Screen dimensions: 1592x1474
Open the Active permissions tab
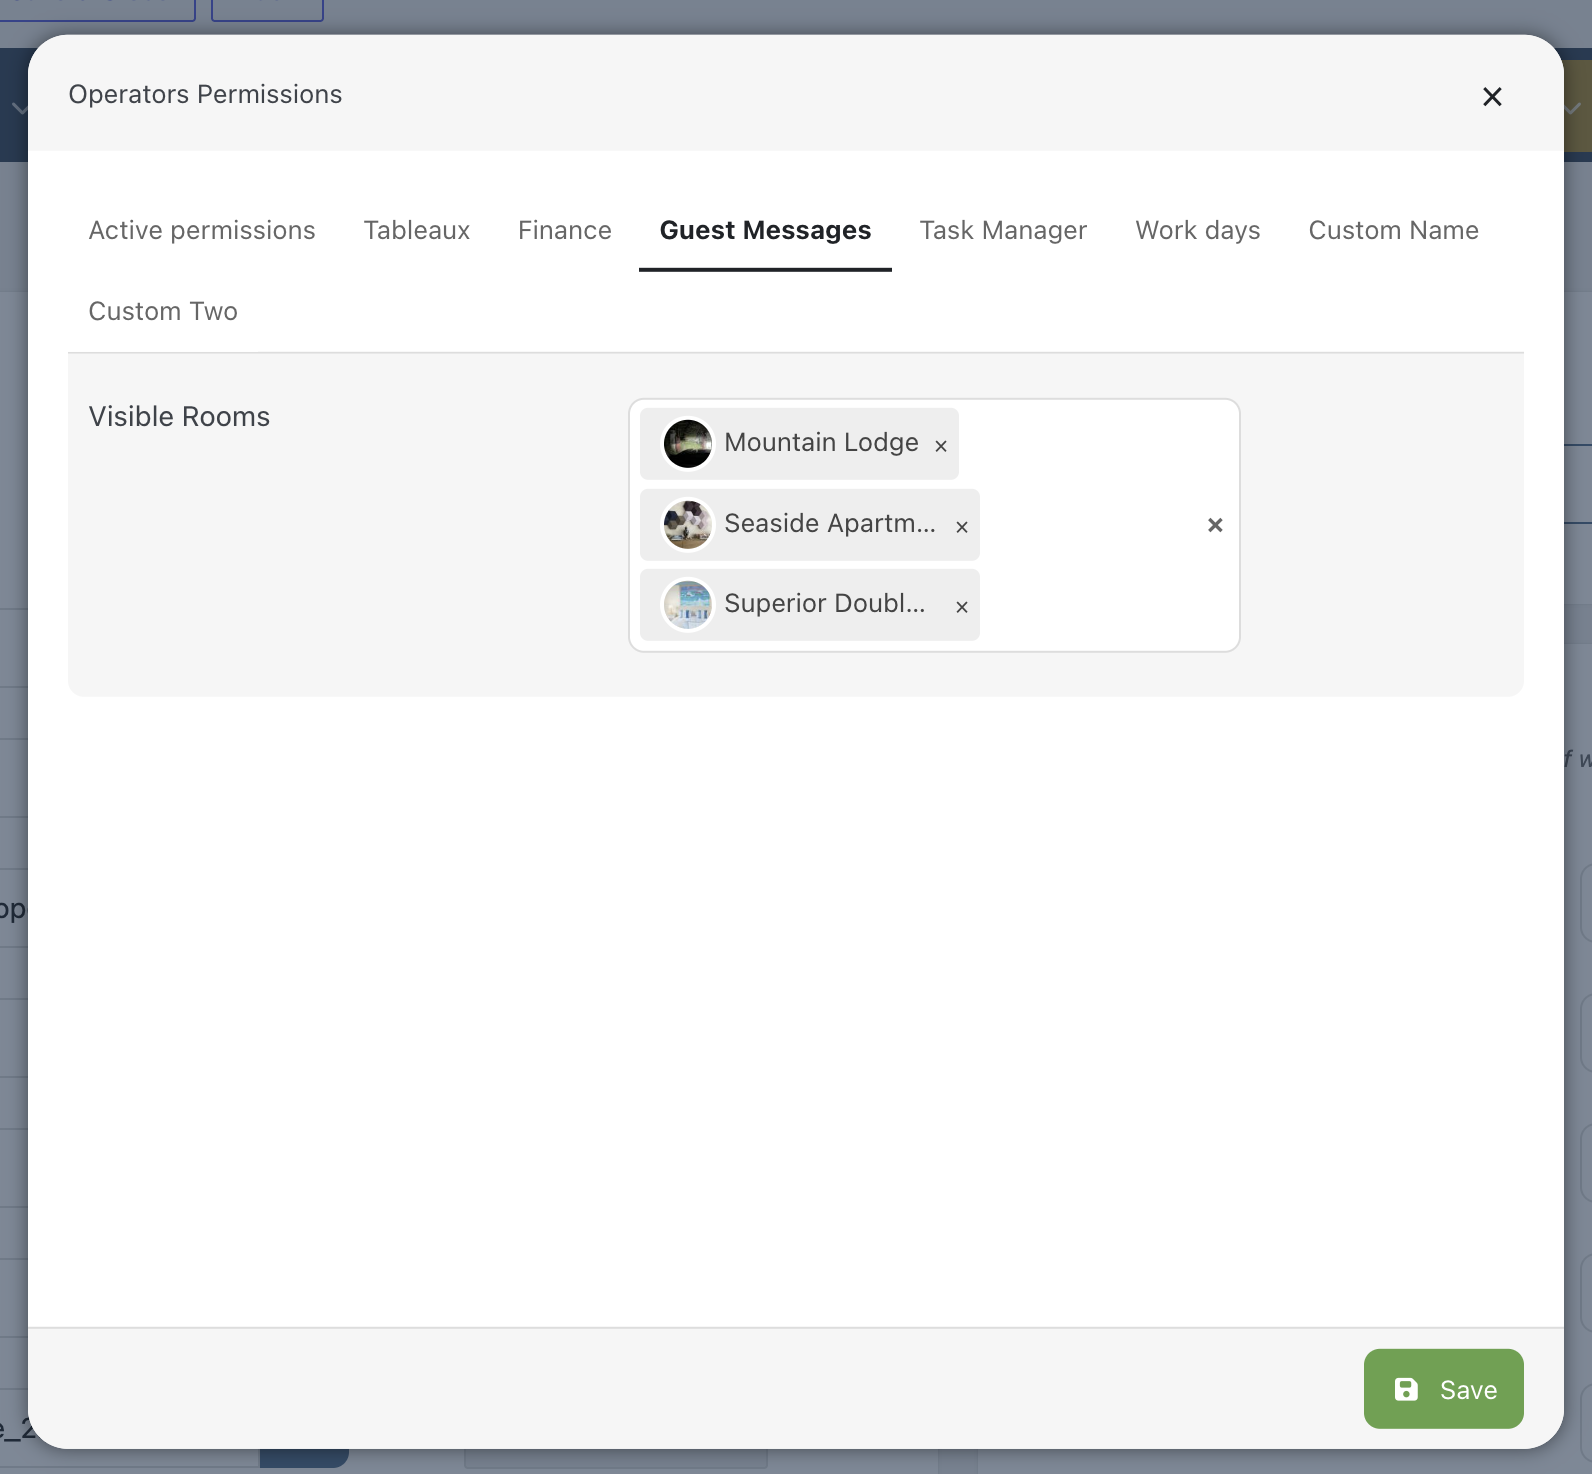tap(202, 230)
